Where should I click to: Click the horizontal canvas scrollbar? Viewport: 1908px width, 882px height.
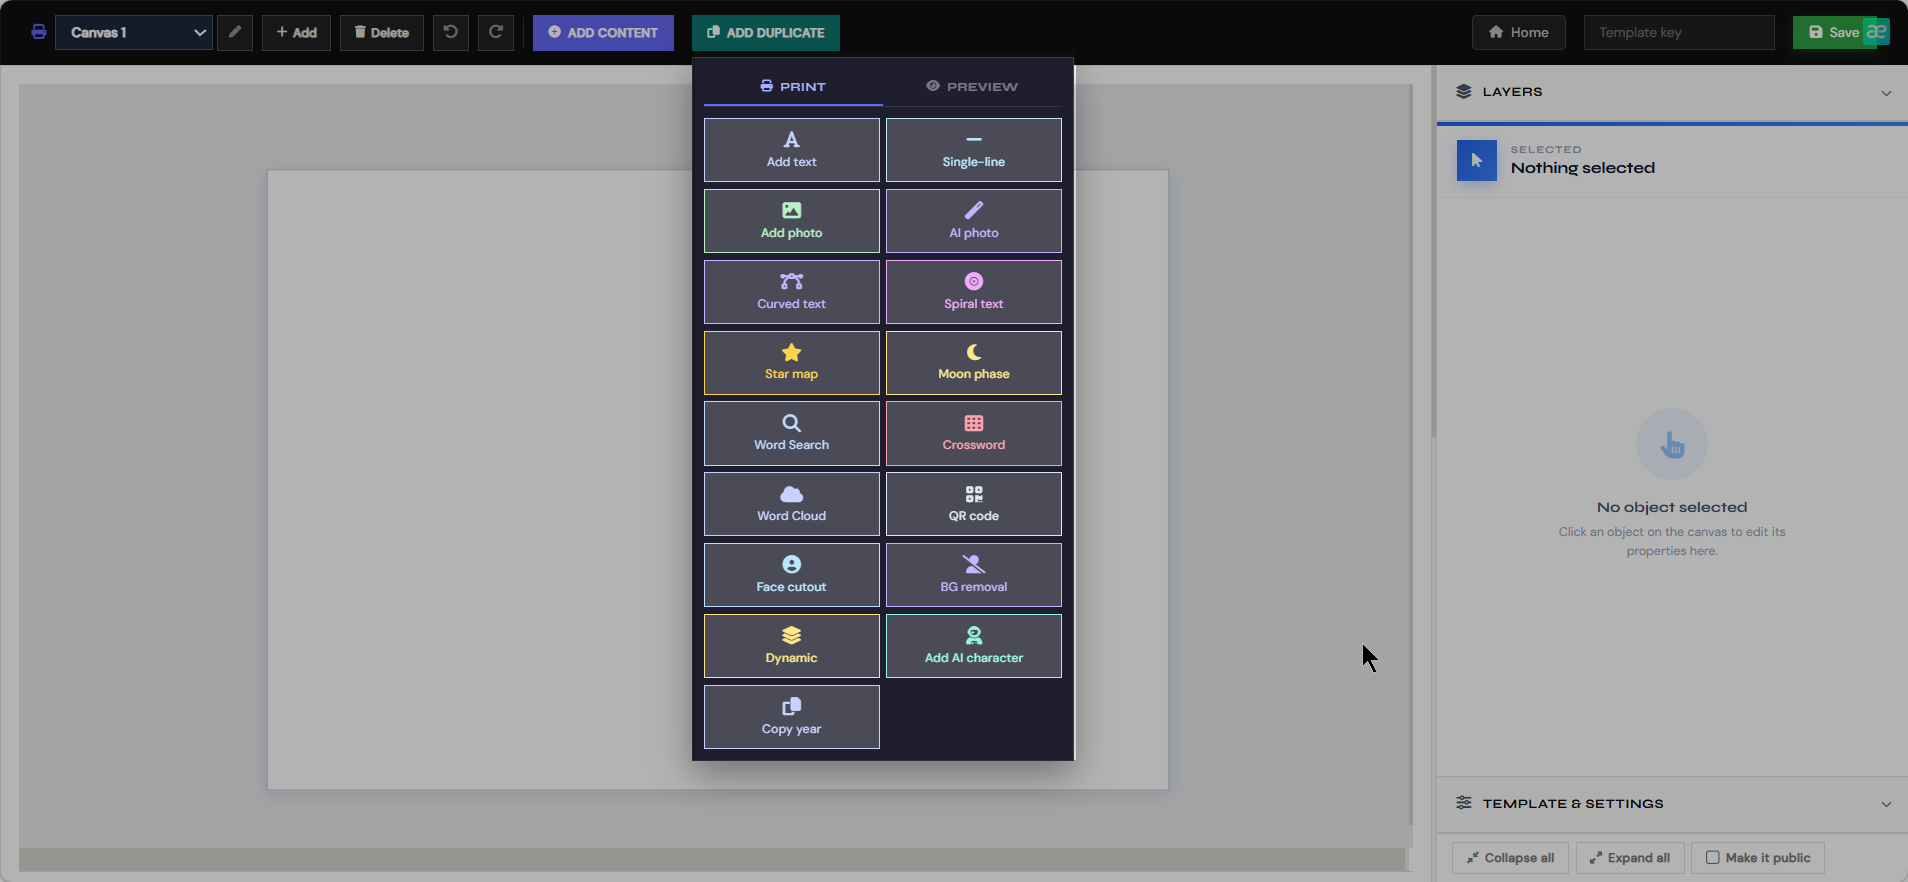(x=712, y=859)
